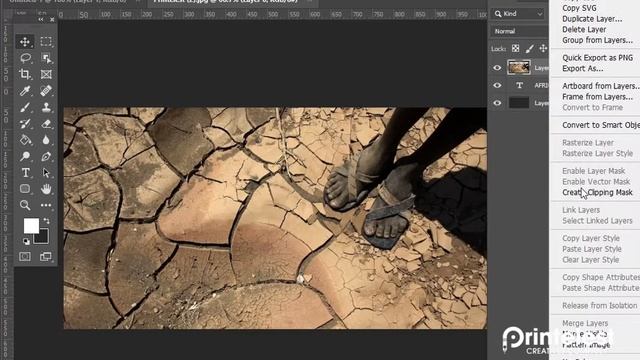Select the Rounded Rectangle shape tool

point(25,189)
